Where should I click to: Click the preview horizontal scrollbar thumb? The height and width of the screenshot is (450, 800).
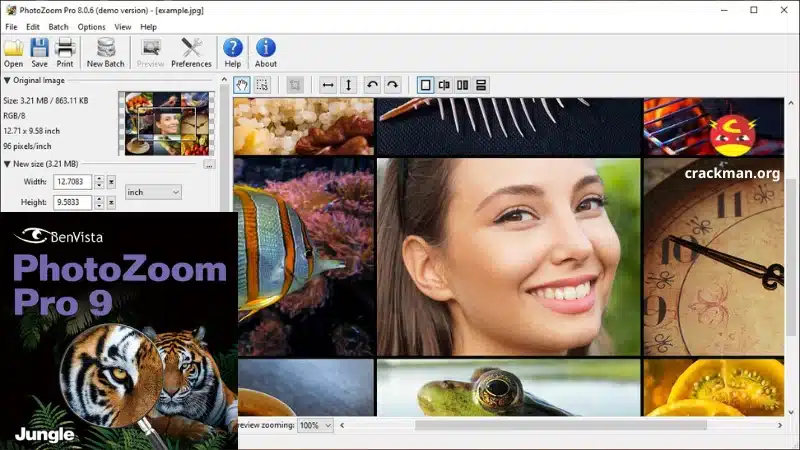[x=561, y=425]
